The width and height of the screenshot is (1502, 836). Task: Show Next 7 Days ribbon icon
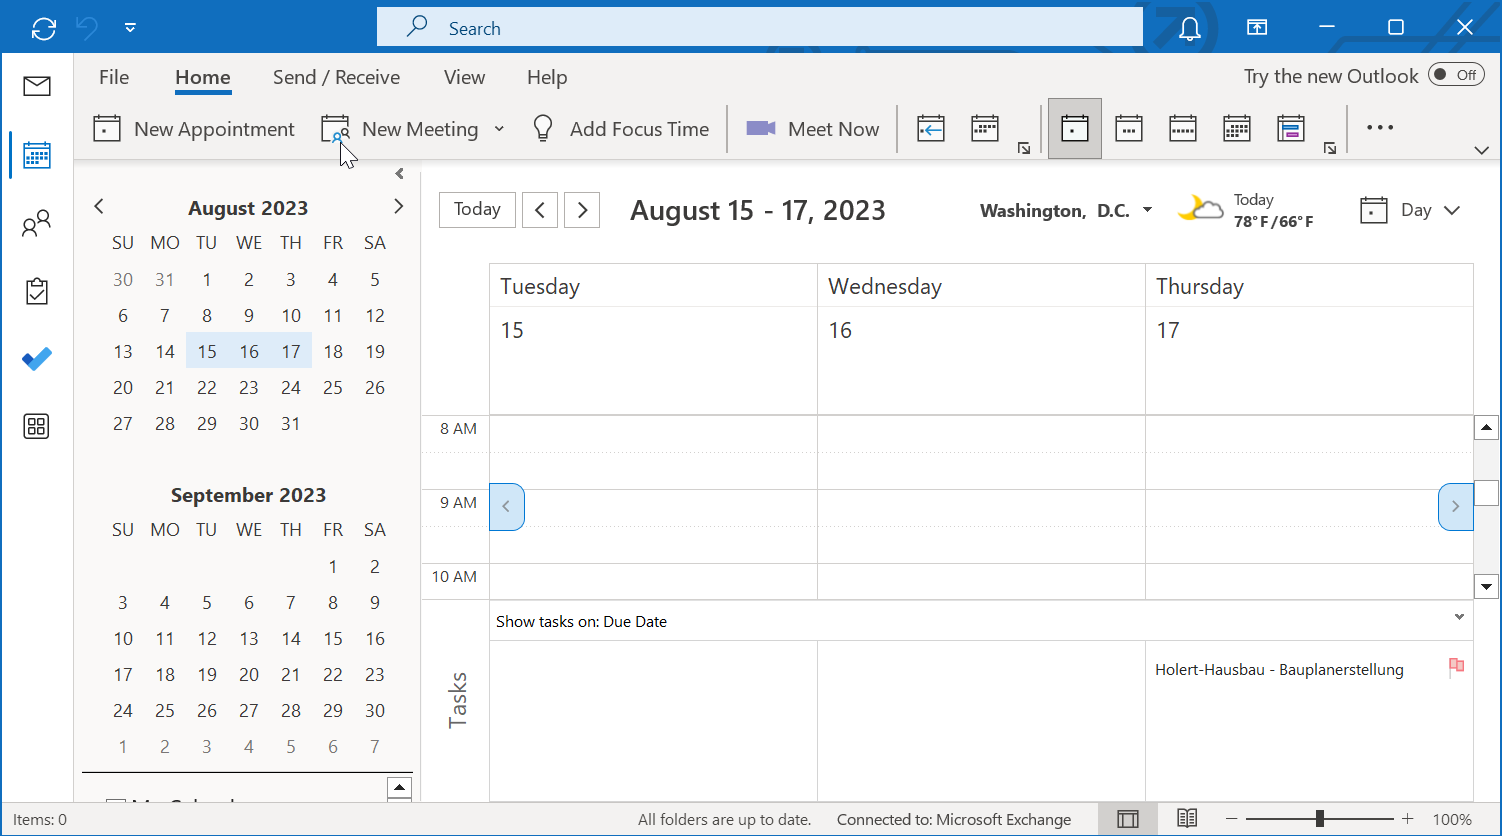(x=985, y=129)
